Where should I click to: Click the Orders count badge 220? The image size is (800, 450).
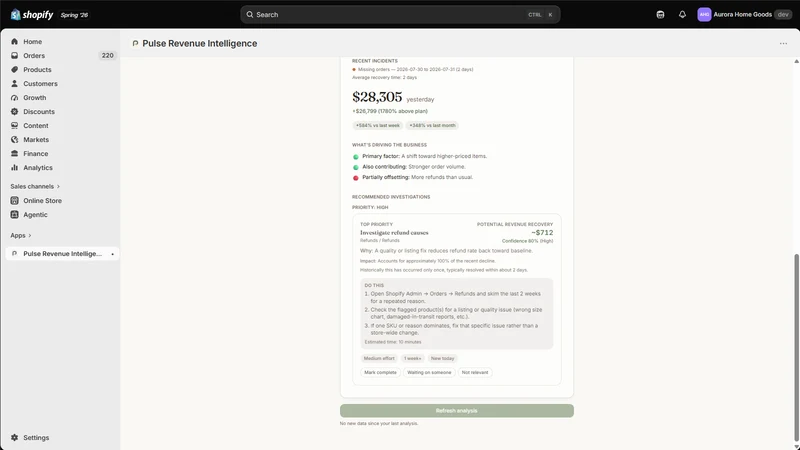tap(108, 56)
